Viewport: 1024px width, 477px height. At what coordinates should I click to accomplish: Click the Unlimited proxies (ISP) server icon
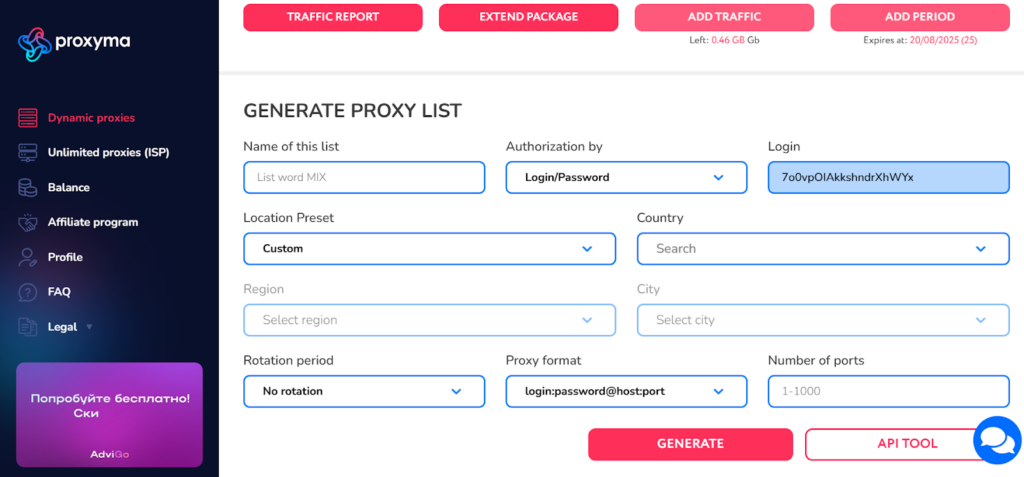[x=28, y=153]
